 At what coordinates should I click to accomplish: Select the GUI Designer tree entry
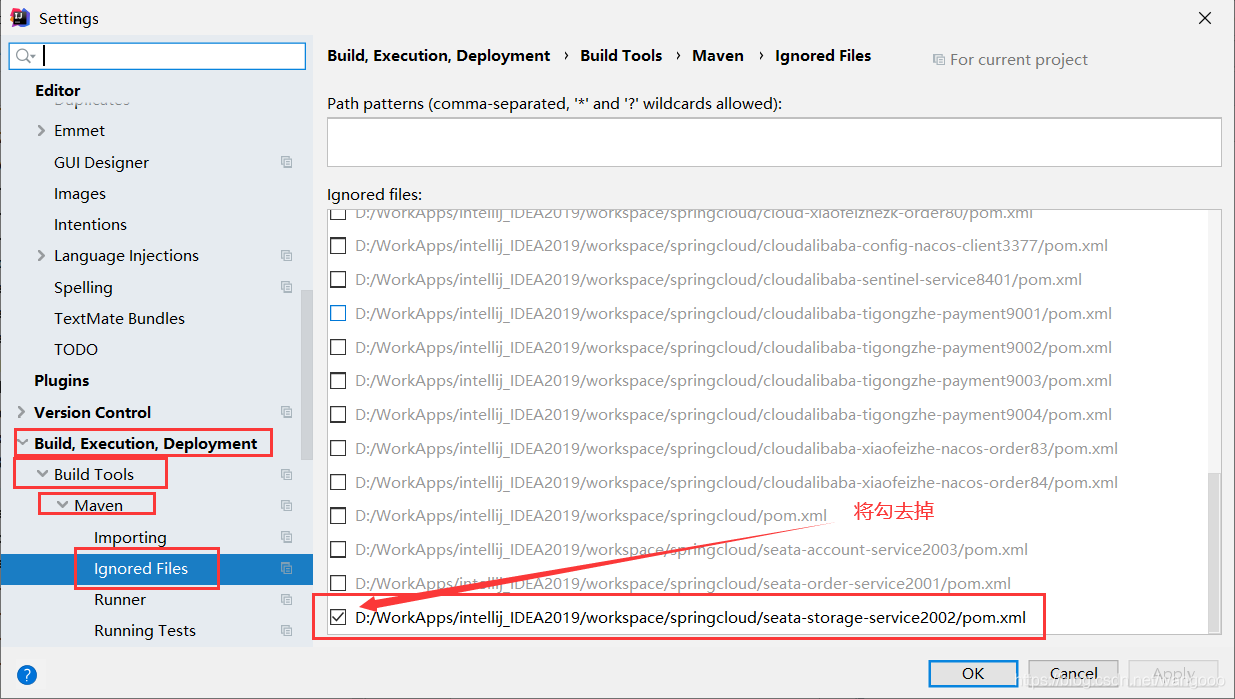click(x=101, y=162)
